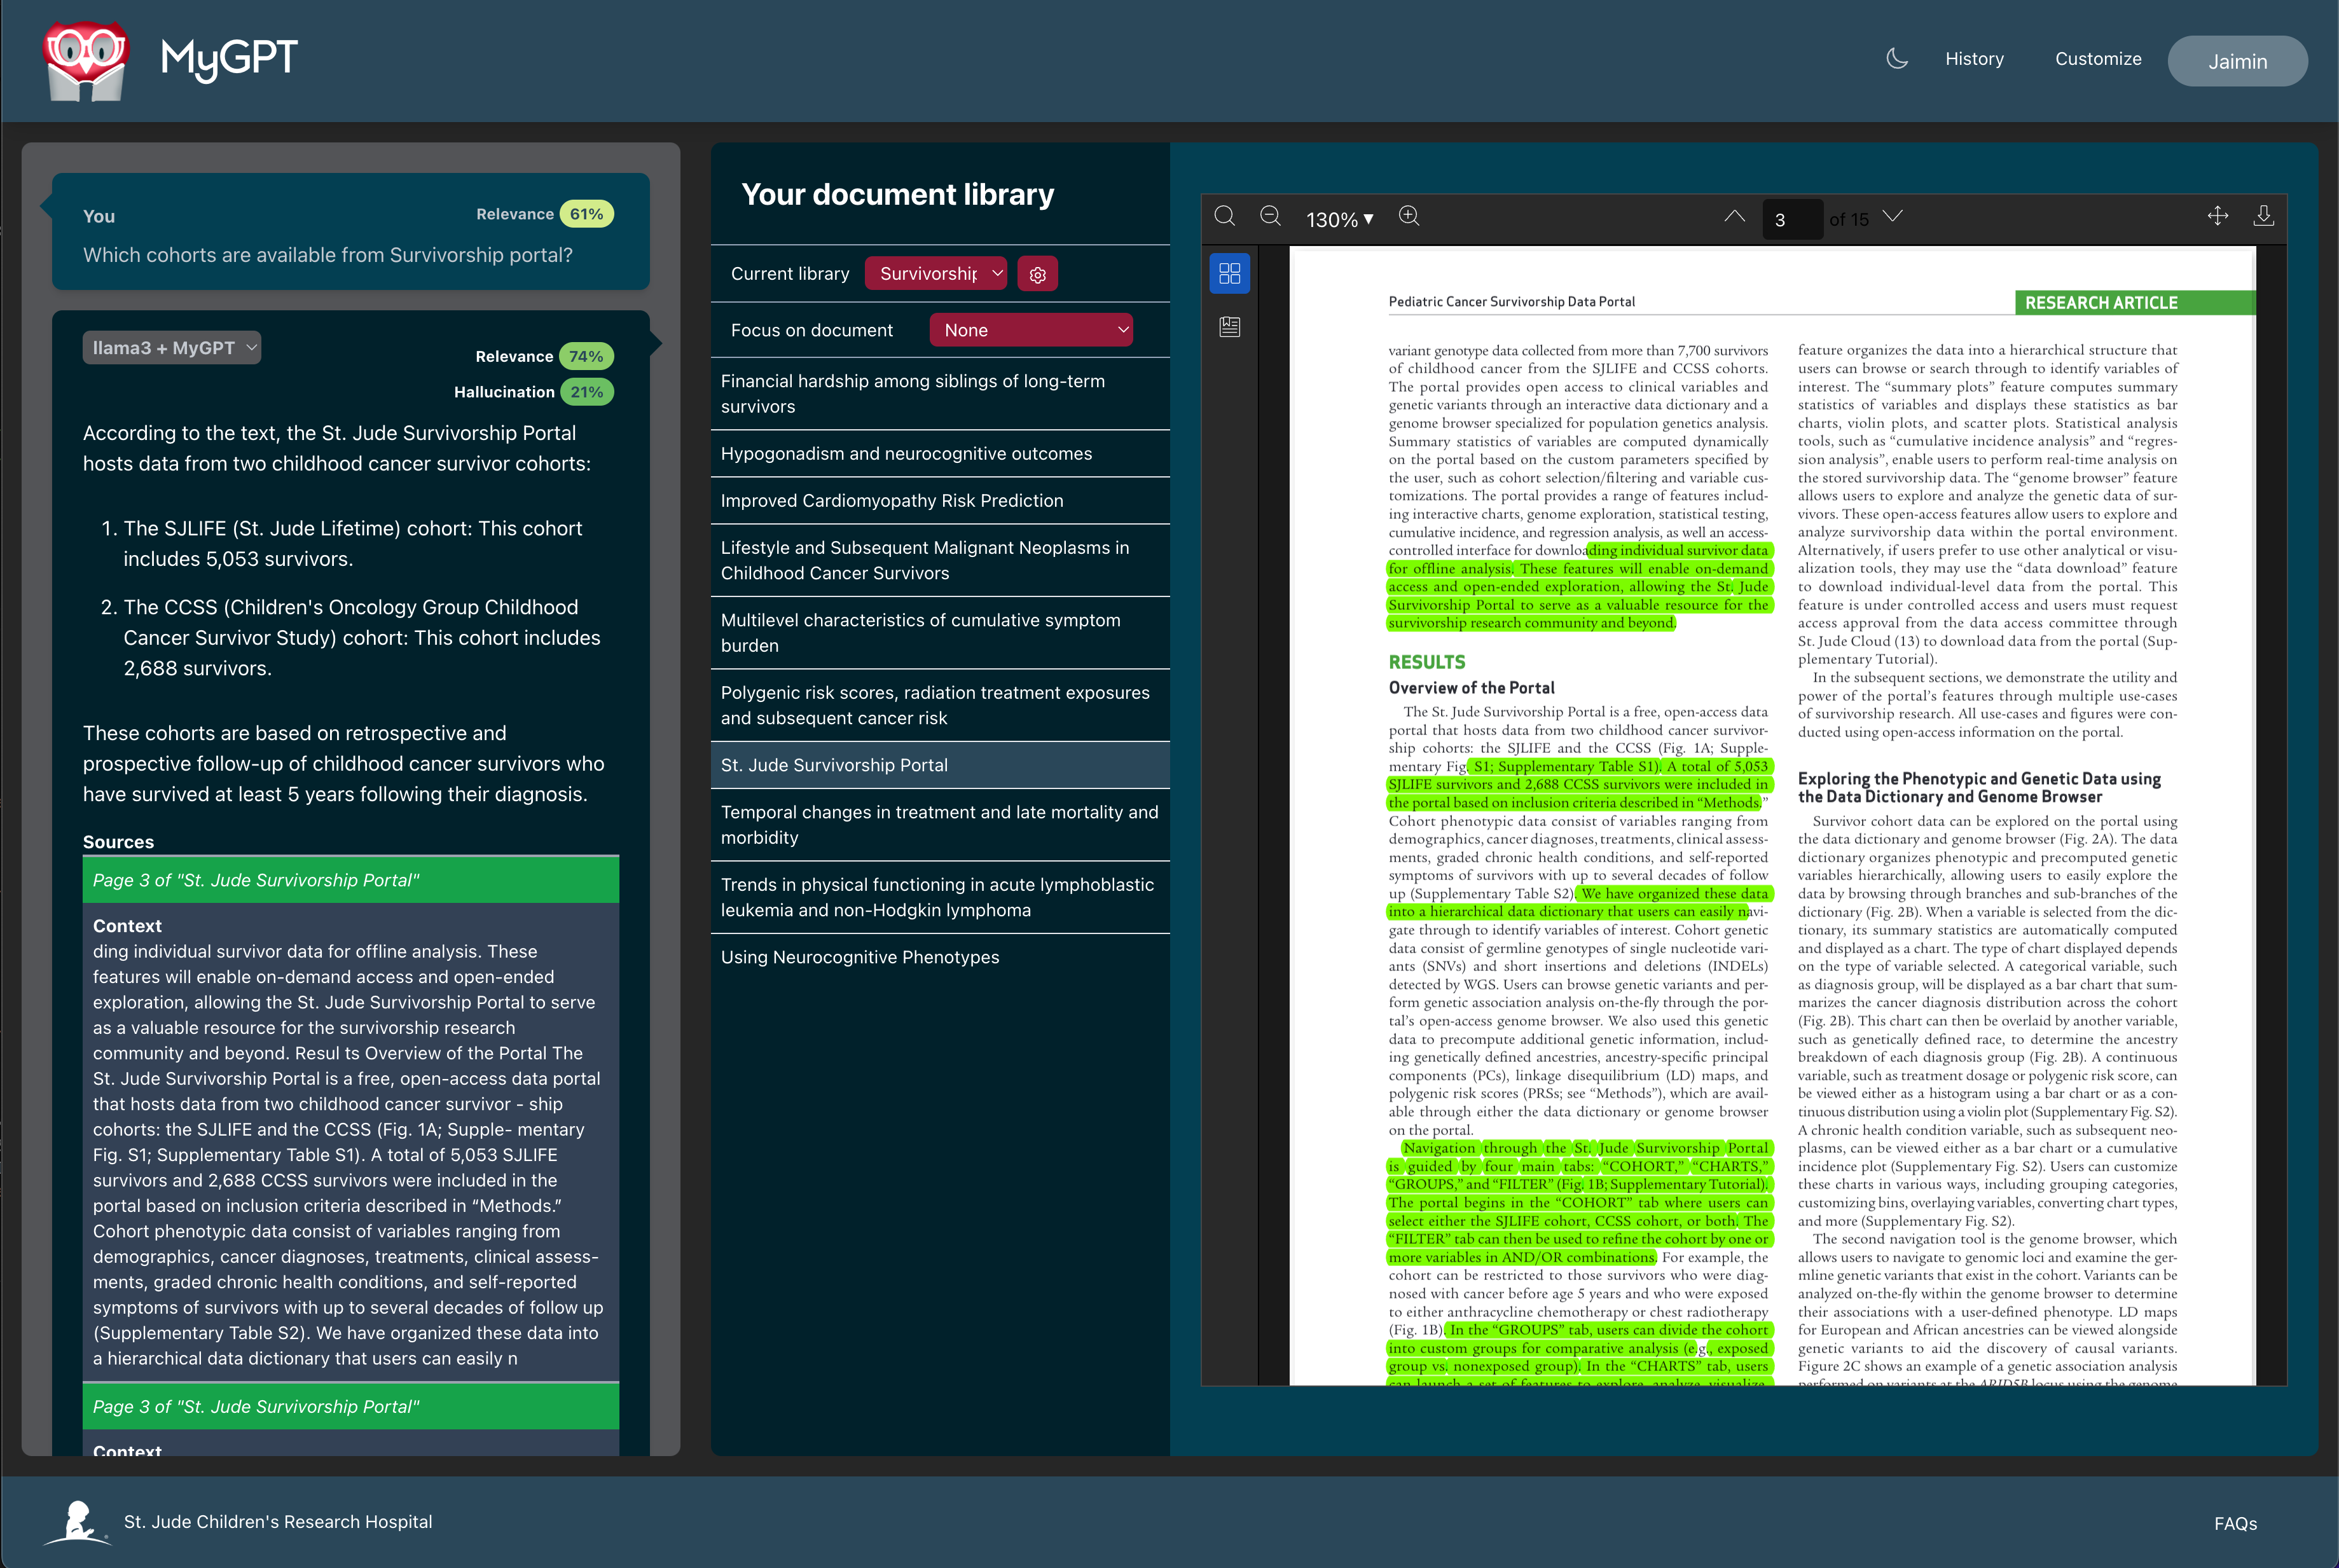Image resolution: width=2339 pixels, height=1568 pixels.
Task: Open the Focus on document dropdown
Action: pos(1032,329)
